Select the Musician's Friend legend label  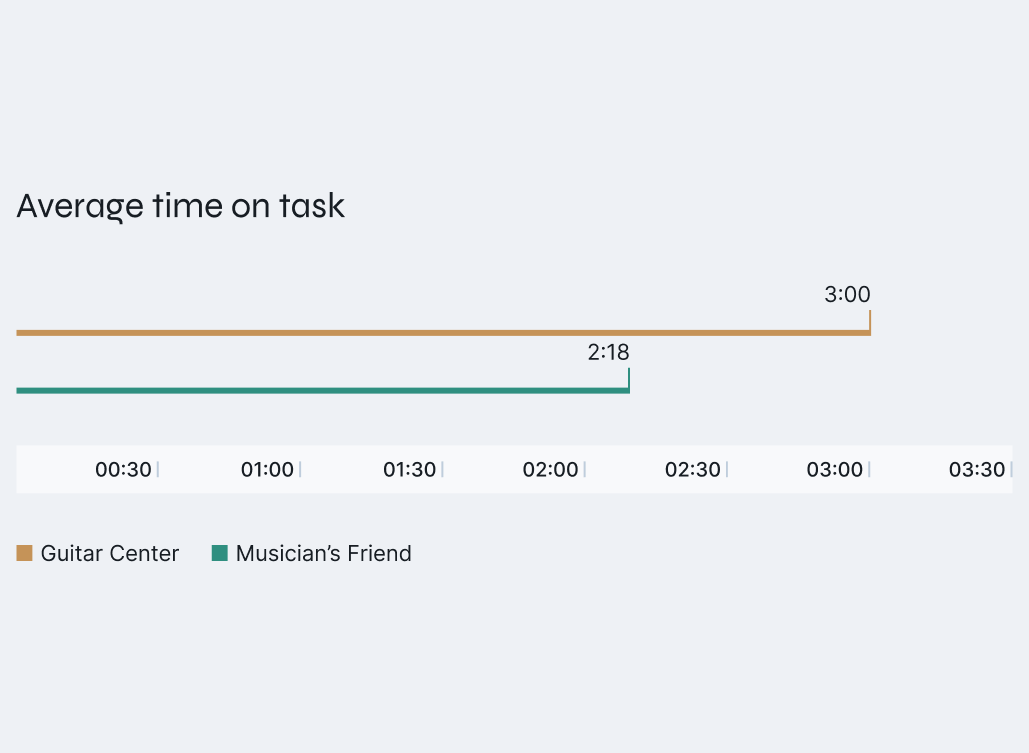click(323, 553)
